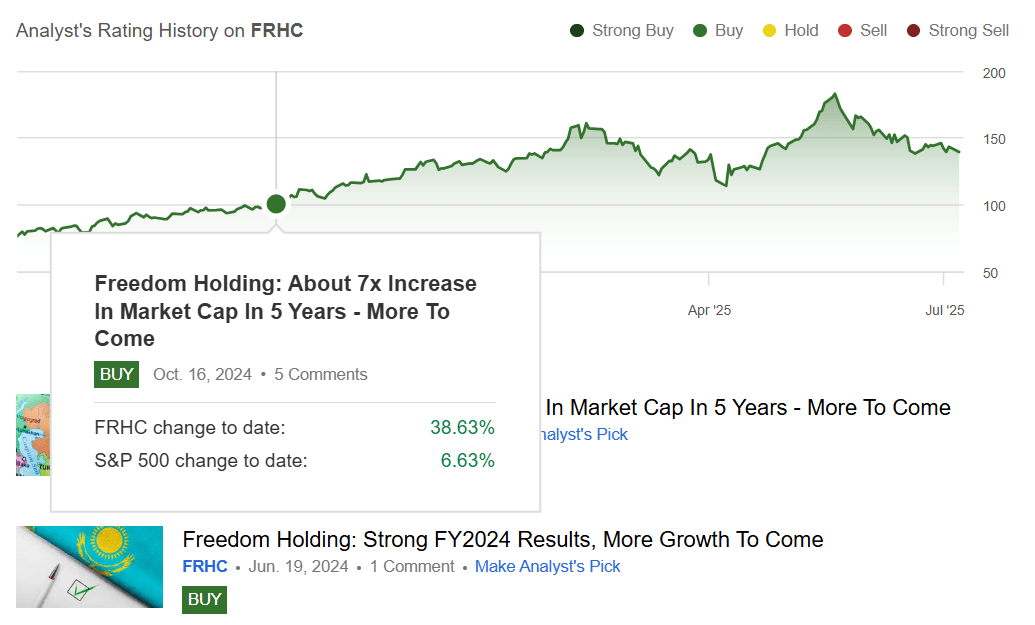Click the green rating marker on chart
Viewport: 1035px width, 625px height.
tap(276, 204)
